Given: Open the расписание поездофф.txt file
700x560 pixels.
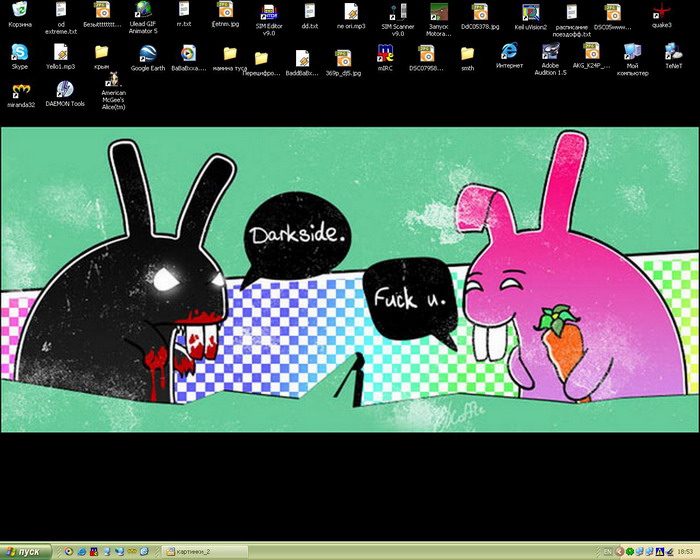Looking at the screenshot, I should (572, 21).
